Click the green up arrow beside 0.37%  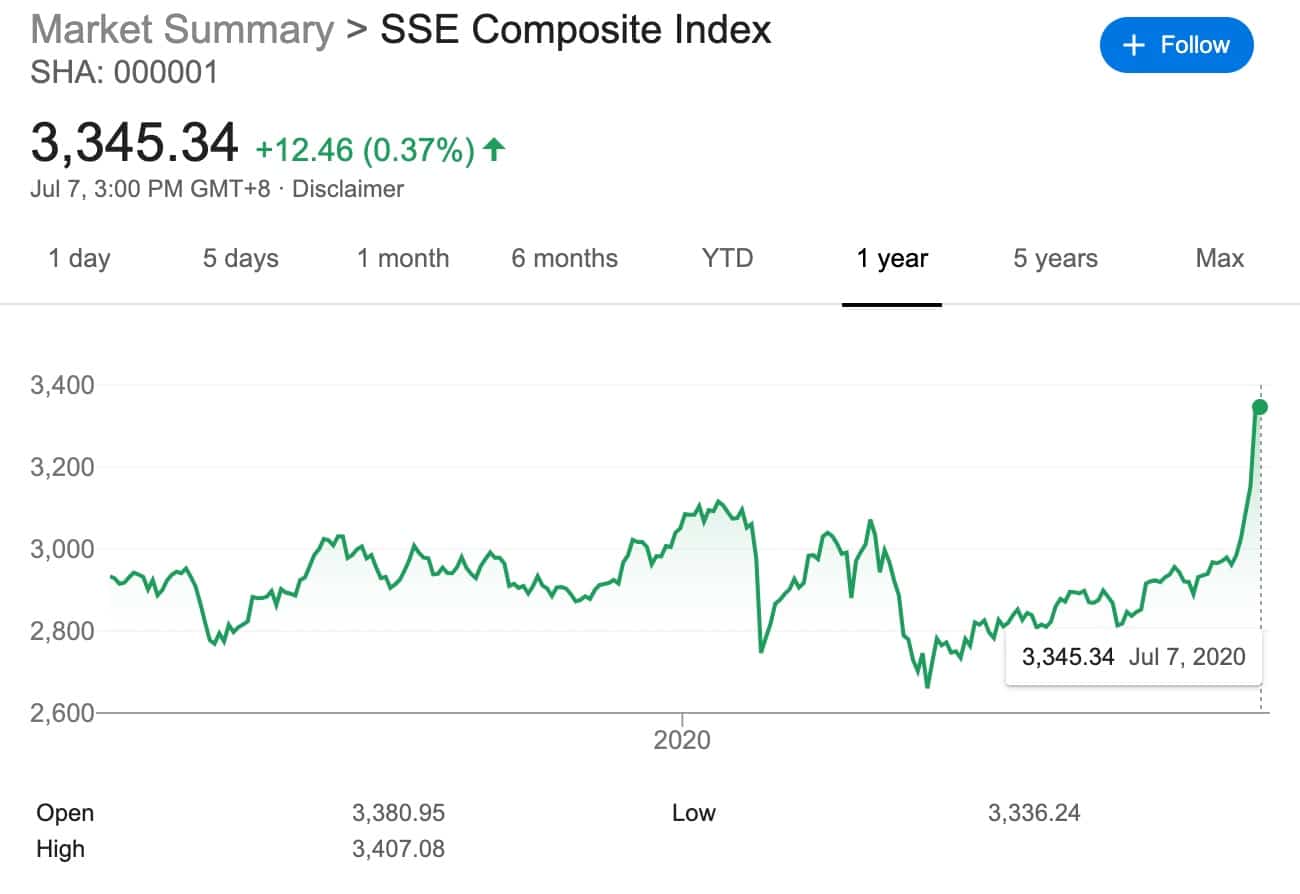click(493, 151)
